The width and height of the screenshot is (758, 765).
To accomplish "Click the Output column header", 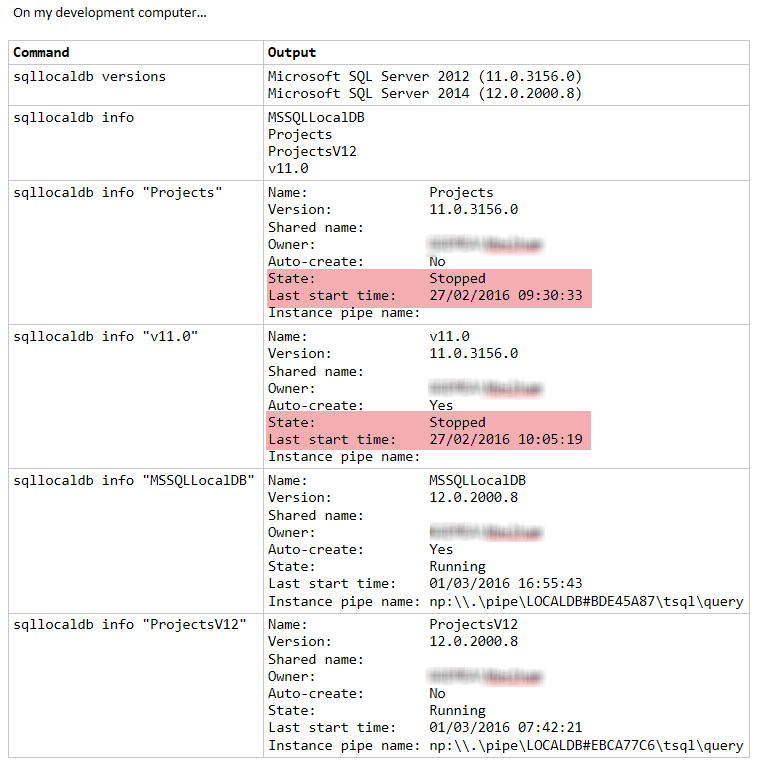I will point(292,52).
